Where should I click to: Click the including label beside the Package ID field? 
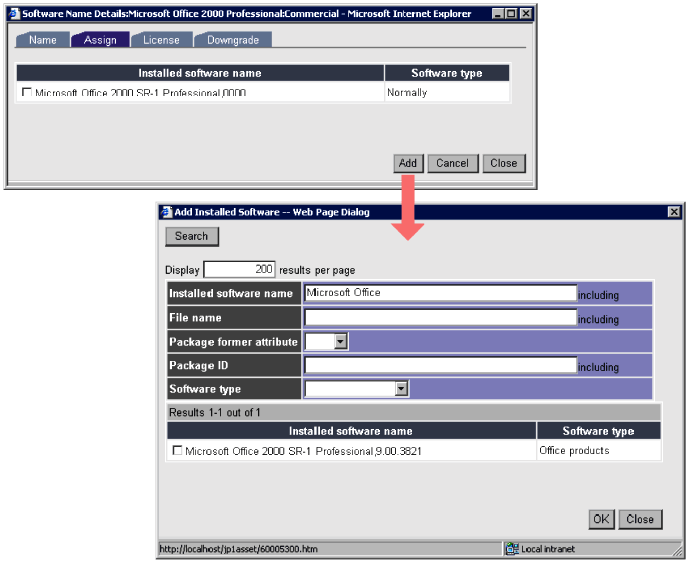(x=598, y=367)
